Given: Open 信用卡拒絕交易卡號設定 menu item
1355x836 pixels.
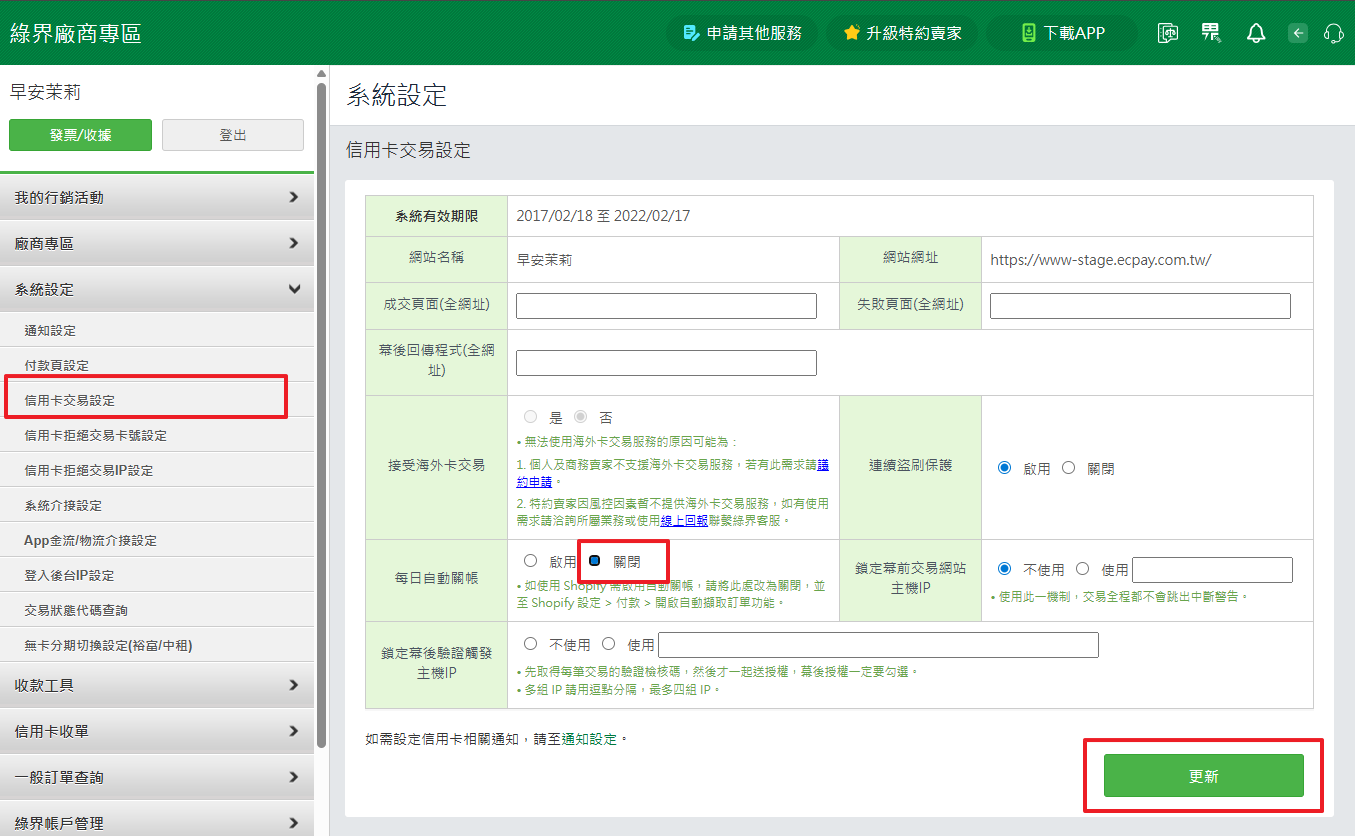Looking at the screenshot, I should tap(96, 436).
